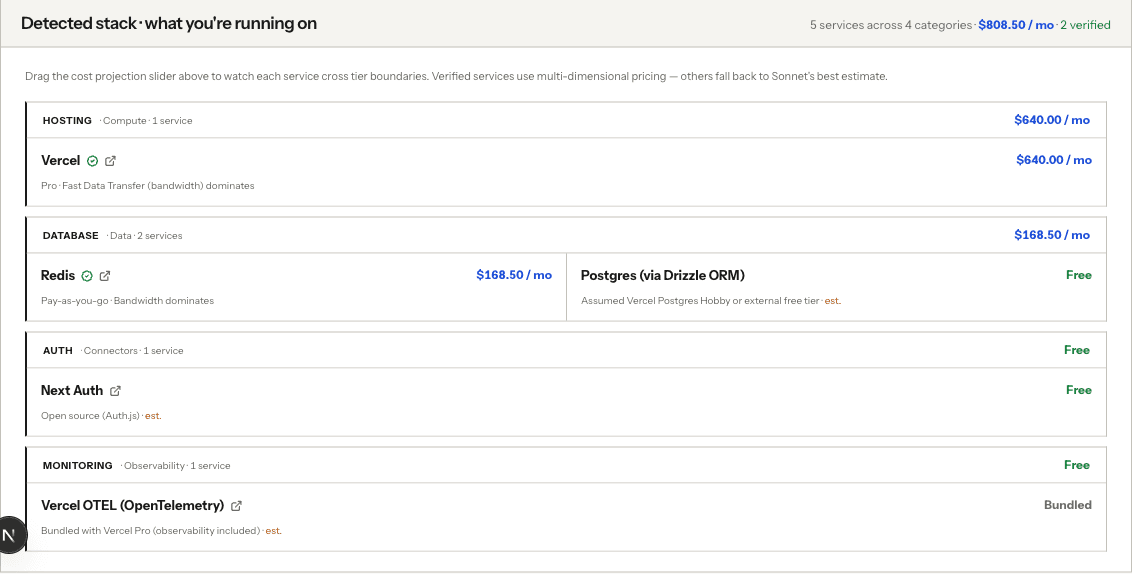This screenshot has width=1132, height=574.
Task: Click Redis verified checkmark badge
Action: coord(87,276)
